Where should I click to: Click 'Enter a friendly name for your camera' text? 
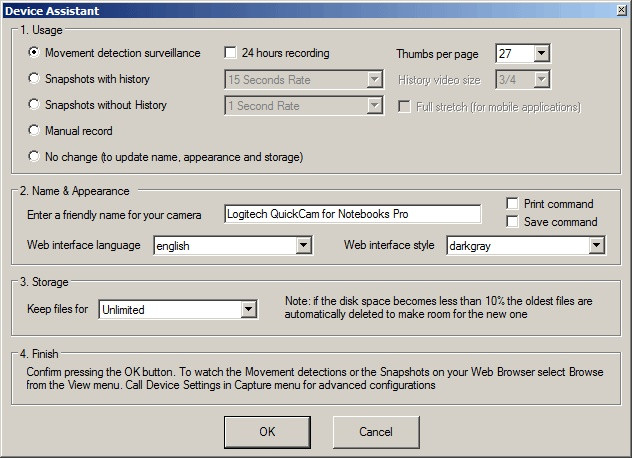(x=114, y=215)
